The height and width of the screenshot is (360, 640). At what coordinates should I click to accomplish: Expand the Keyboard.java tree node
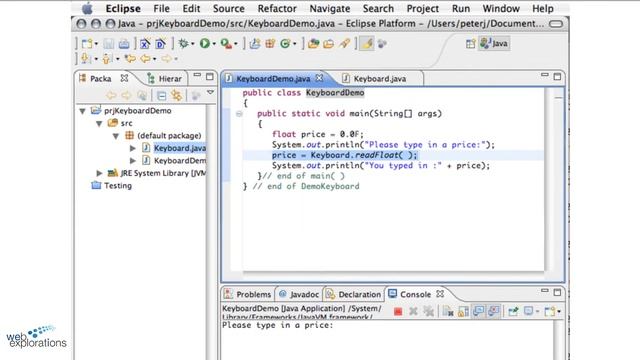[x=133, y=148]
